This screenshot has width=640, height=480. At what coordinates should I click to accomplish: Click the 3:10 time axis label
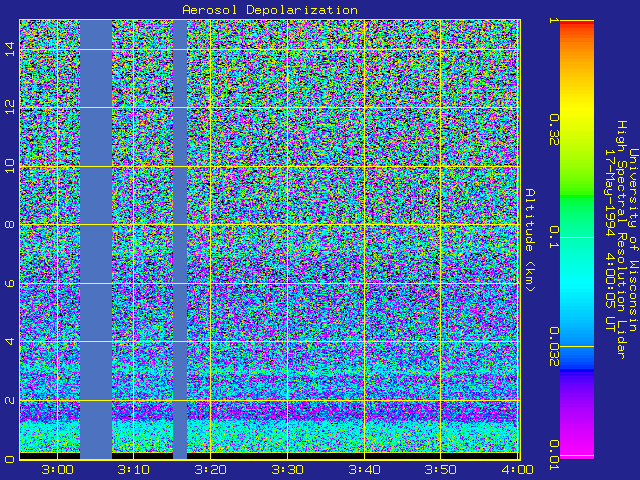[x=133, y=469]
